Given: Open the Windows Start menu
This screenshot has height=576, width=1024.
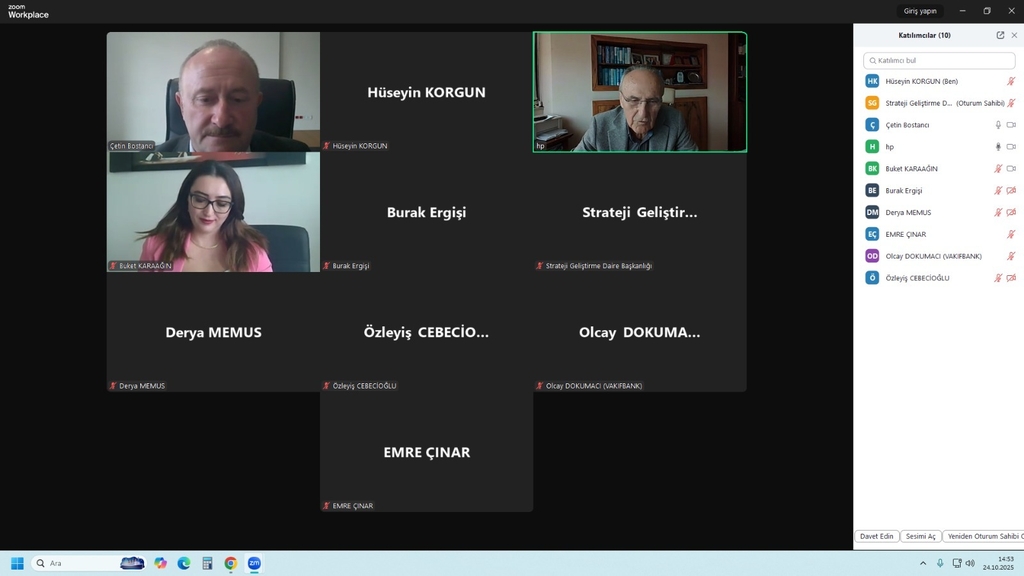Looking at the screenshot, I should (17, 563).
